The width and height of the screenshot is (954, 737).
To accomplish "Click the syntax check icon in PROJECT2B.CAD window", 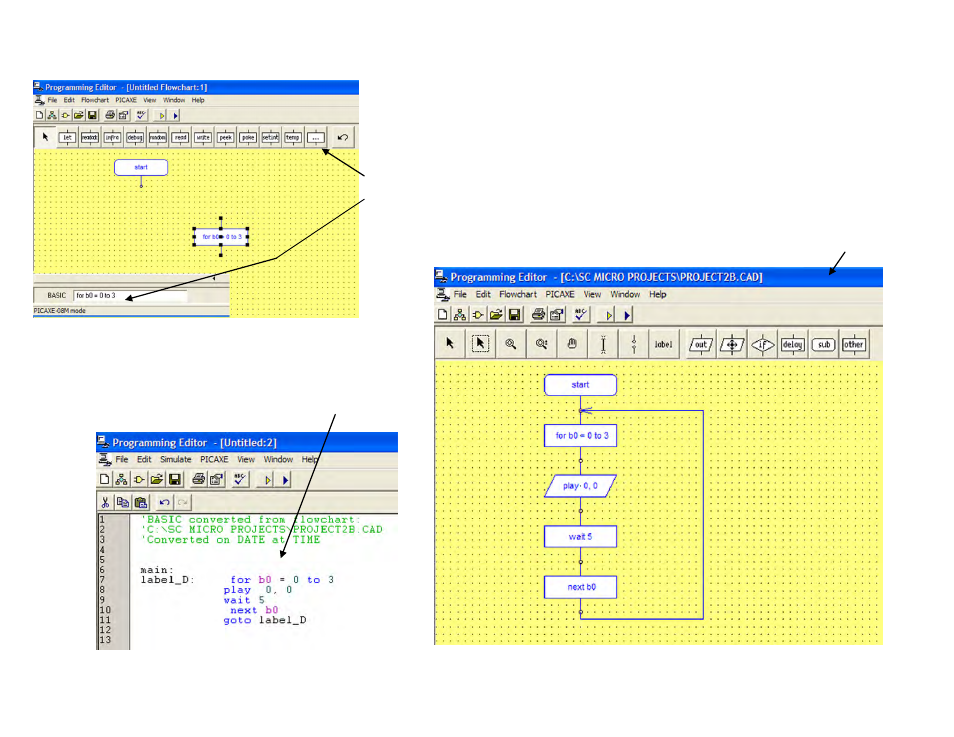I will (x=580, y=315).
